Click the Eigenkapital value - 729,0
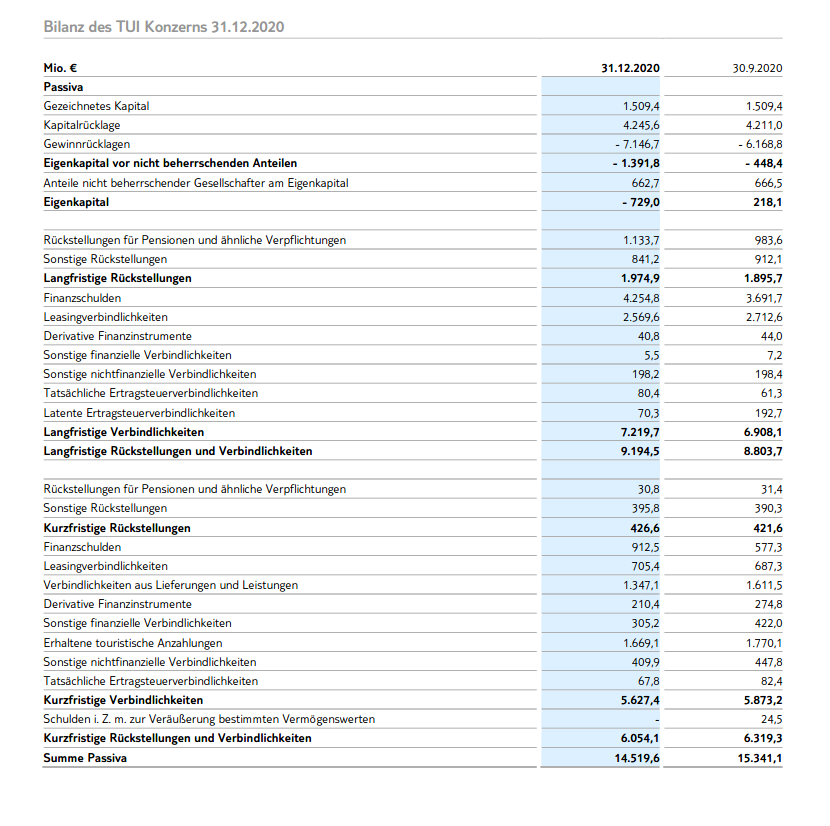 pos(641,202)
